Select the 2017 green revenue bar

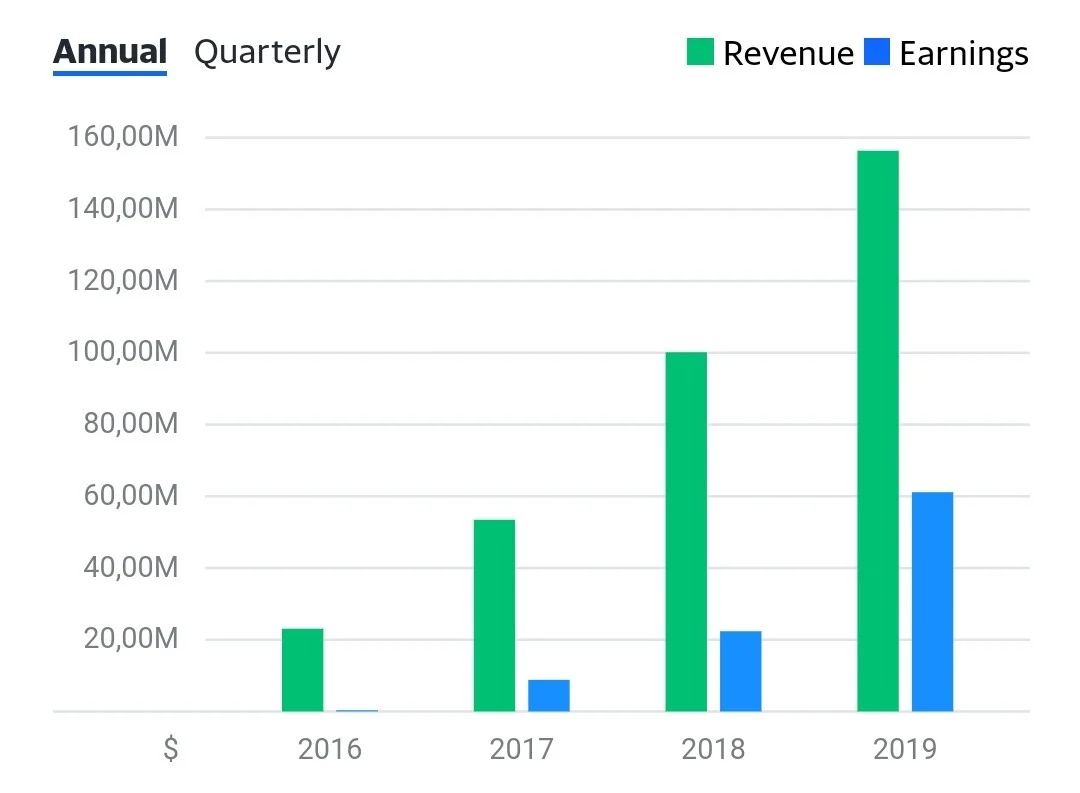click(x=495, y=615)
